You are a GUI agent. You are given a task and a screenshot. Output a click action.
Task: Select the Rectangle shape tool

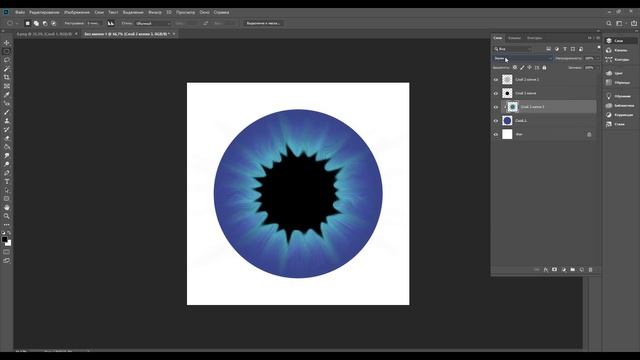7,199
